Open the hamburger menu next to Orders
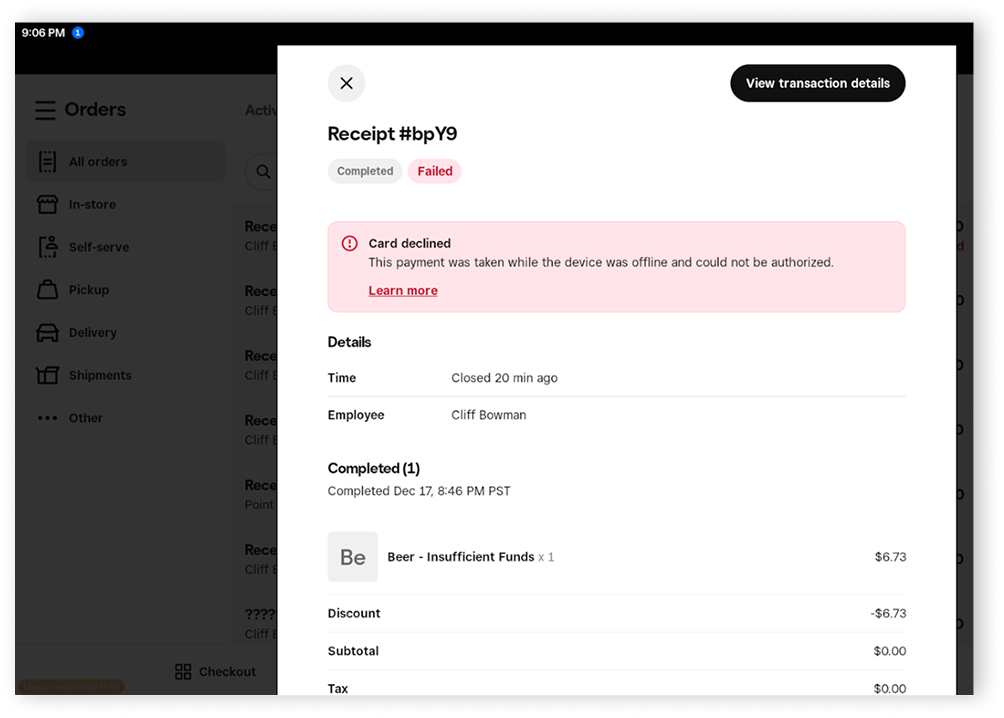This screenshot has height=718, width=1004. 45,110
